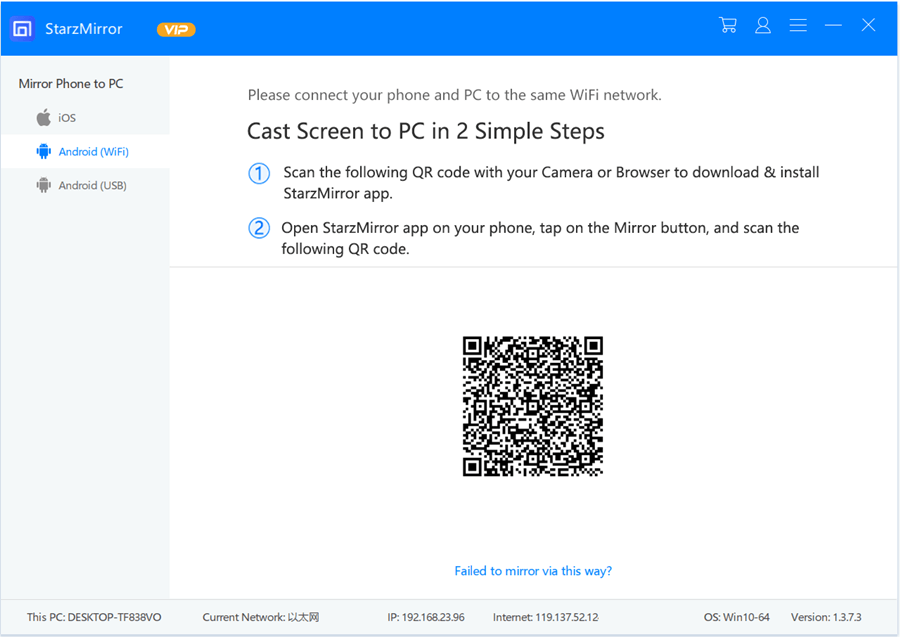Click the WiFi network connection notice
Viewport: 900px width, 637px height.
click(455, 95)
